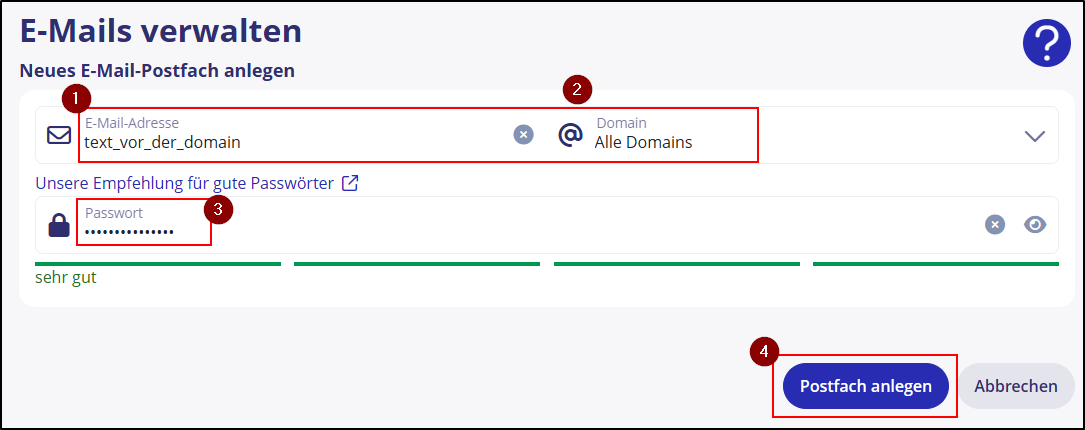Click the @ symbol icon before Domain
The image size is (1085, 430).
pyautogui.click(x=570, y=134)
